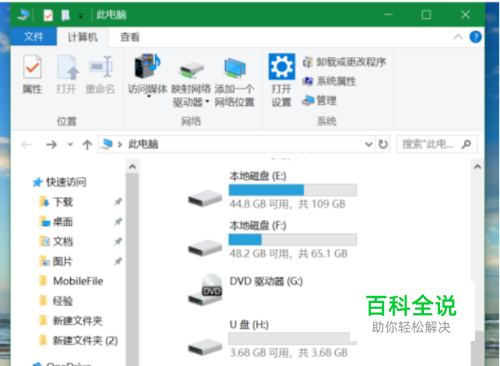Click the 本地磁盘 (E:) label

[x=258, y=176]
